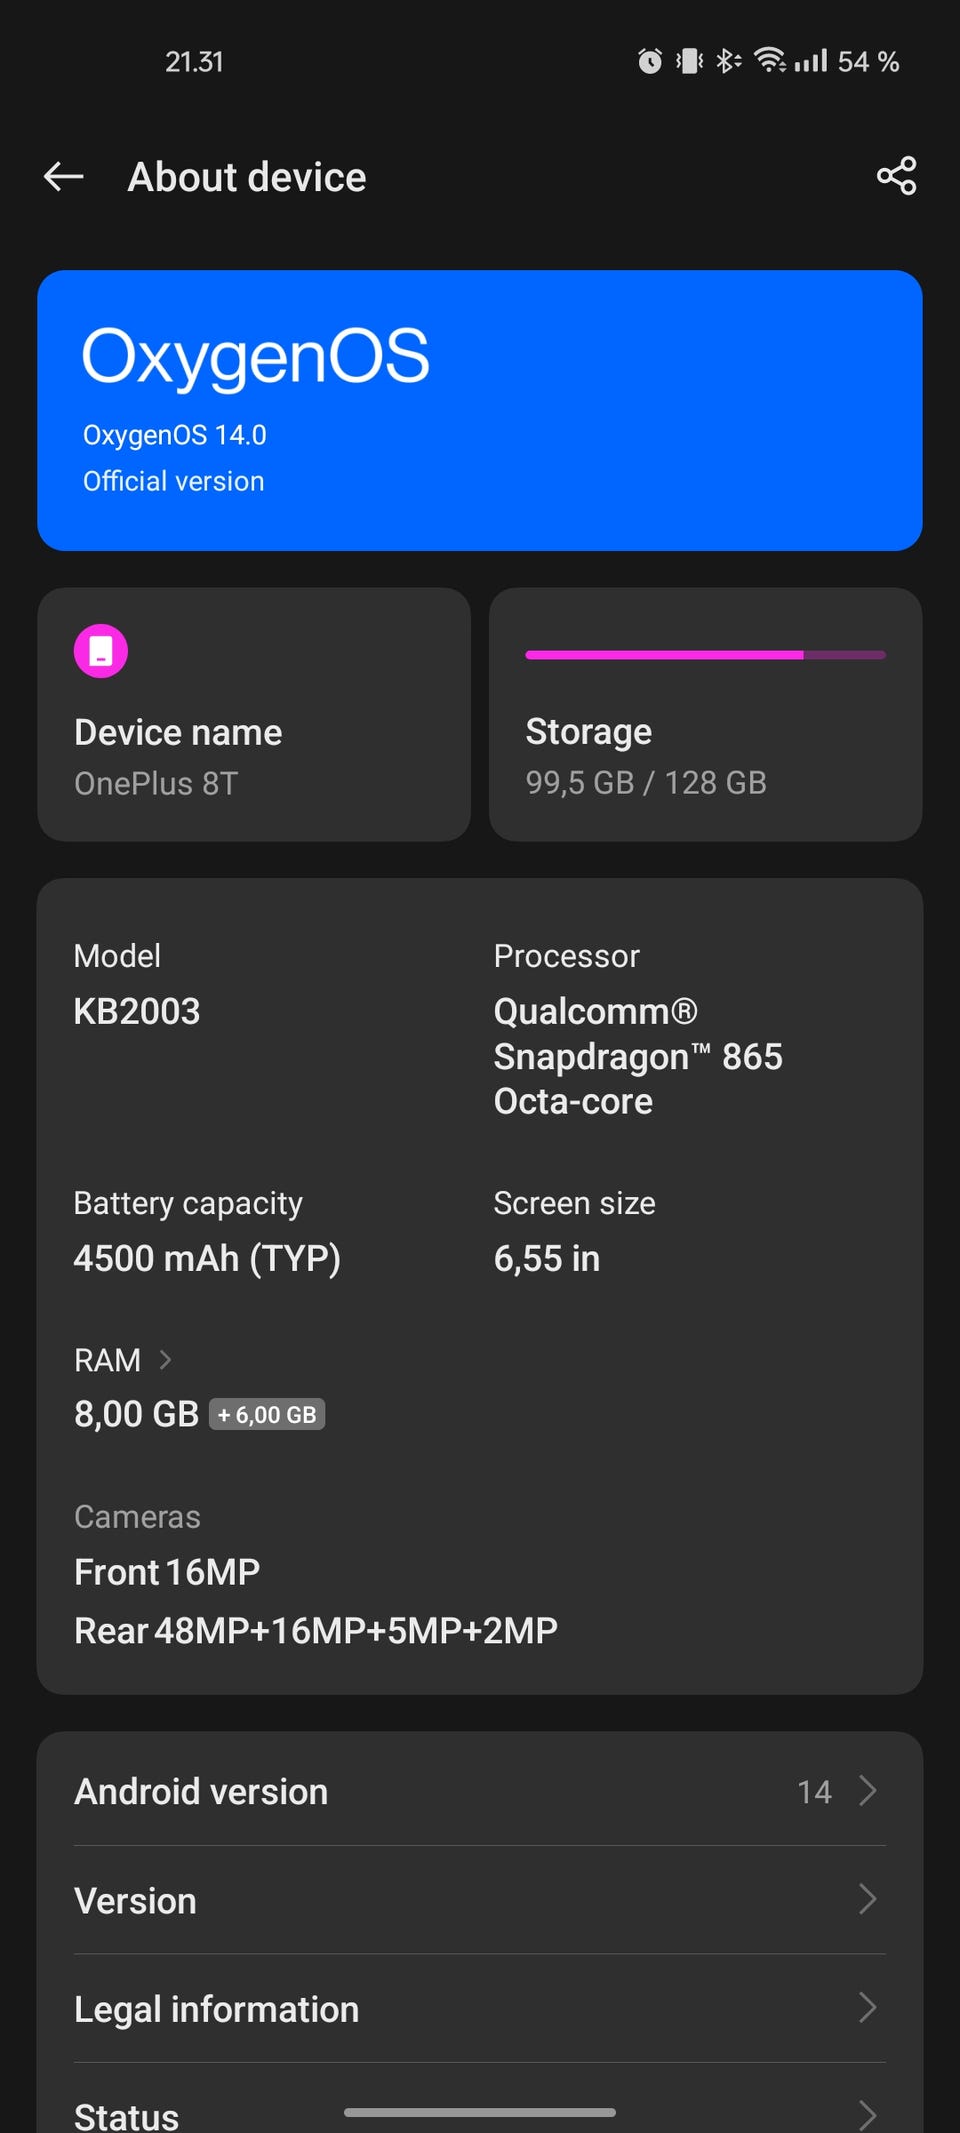Tap the Android version row label

(201, 1791)
